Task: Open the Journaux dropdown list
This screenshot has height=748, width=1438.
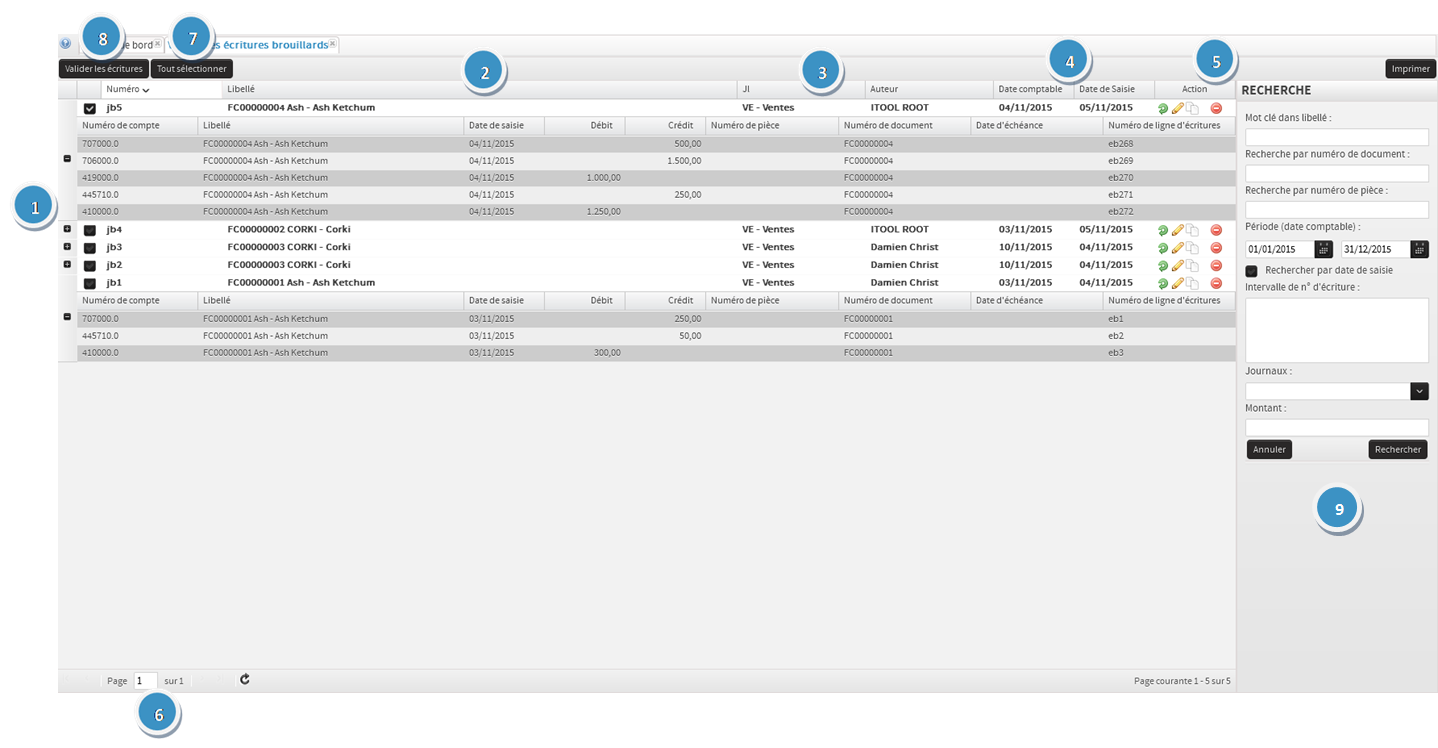Action: coord(1419,392)
